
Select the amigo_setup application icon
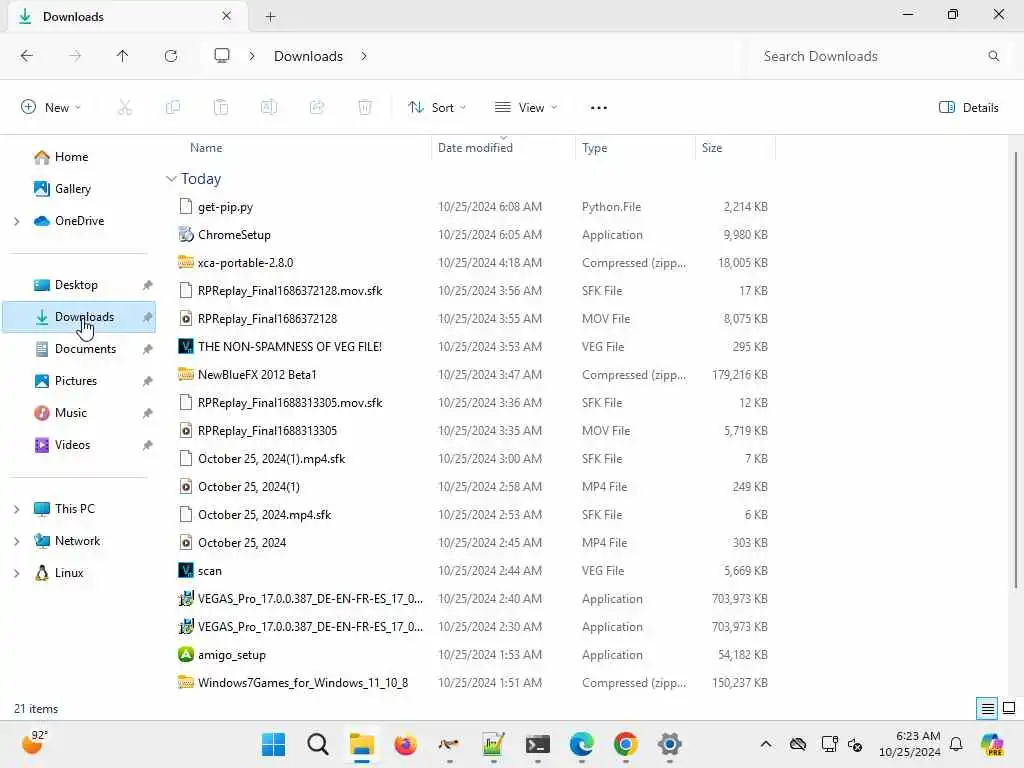pos(185,654)
